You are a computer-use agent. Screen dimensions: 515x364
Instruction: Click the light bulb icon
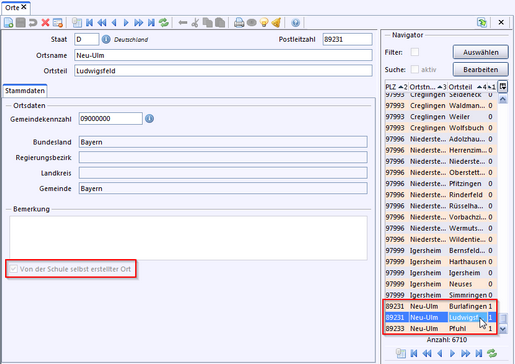(x=264, y=23)
